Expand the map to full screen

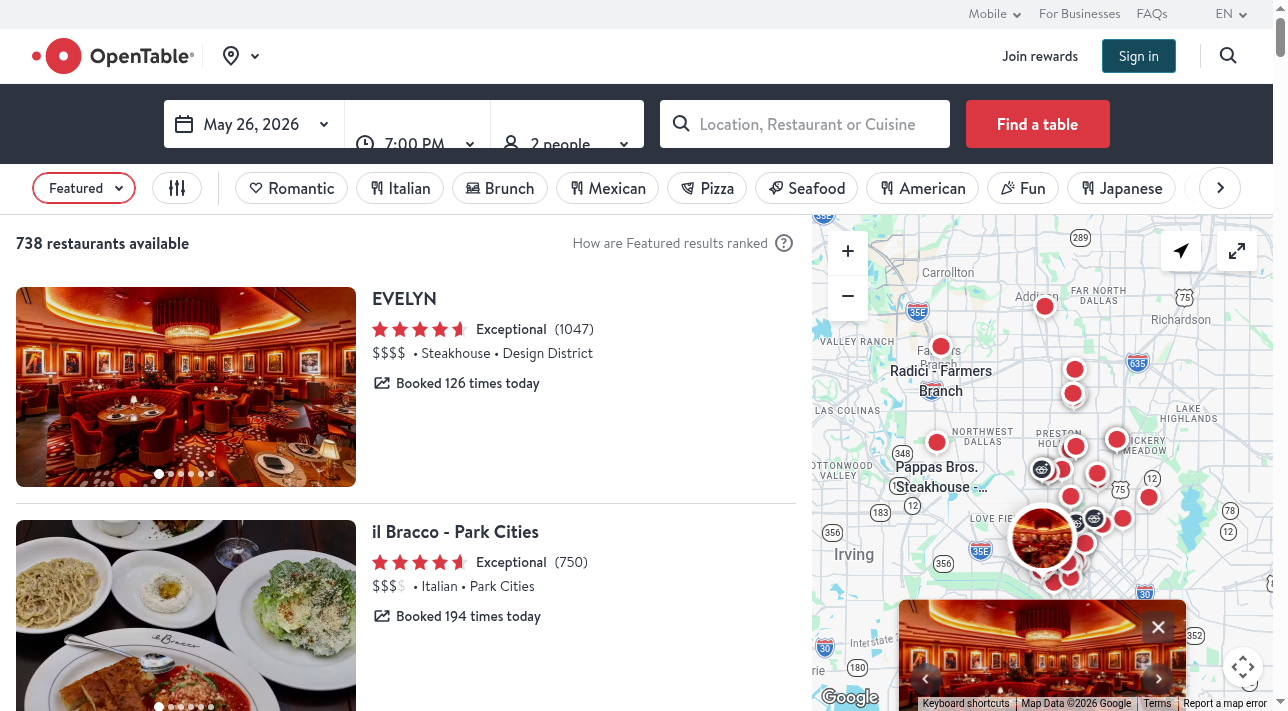tap(1237, 251)
